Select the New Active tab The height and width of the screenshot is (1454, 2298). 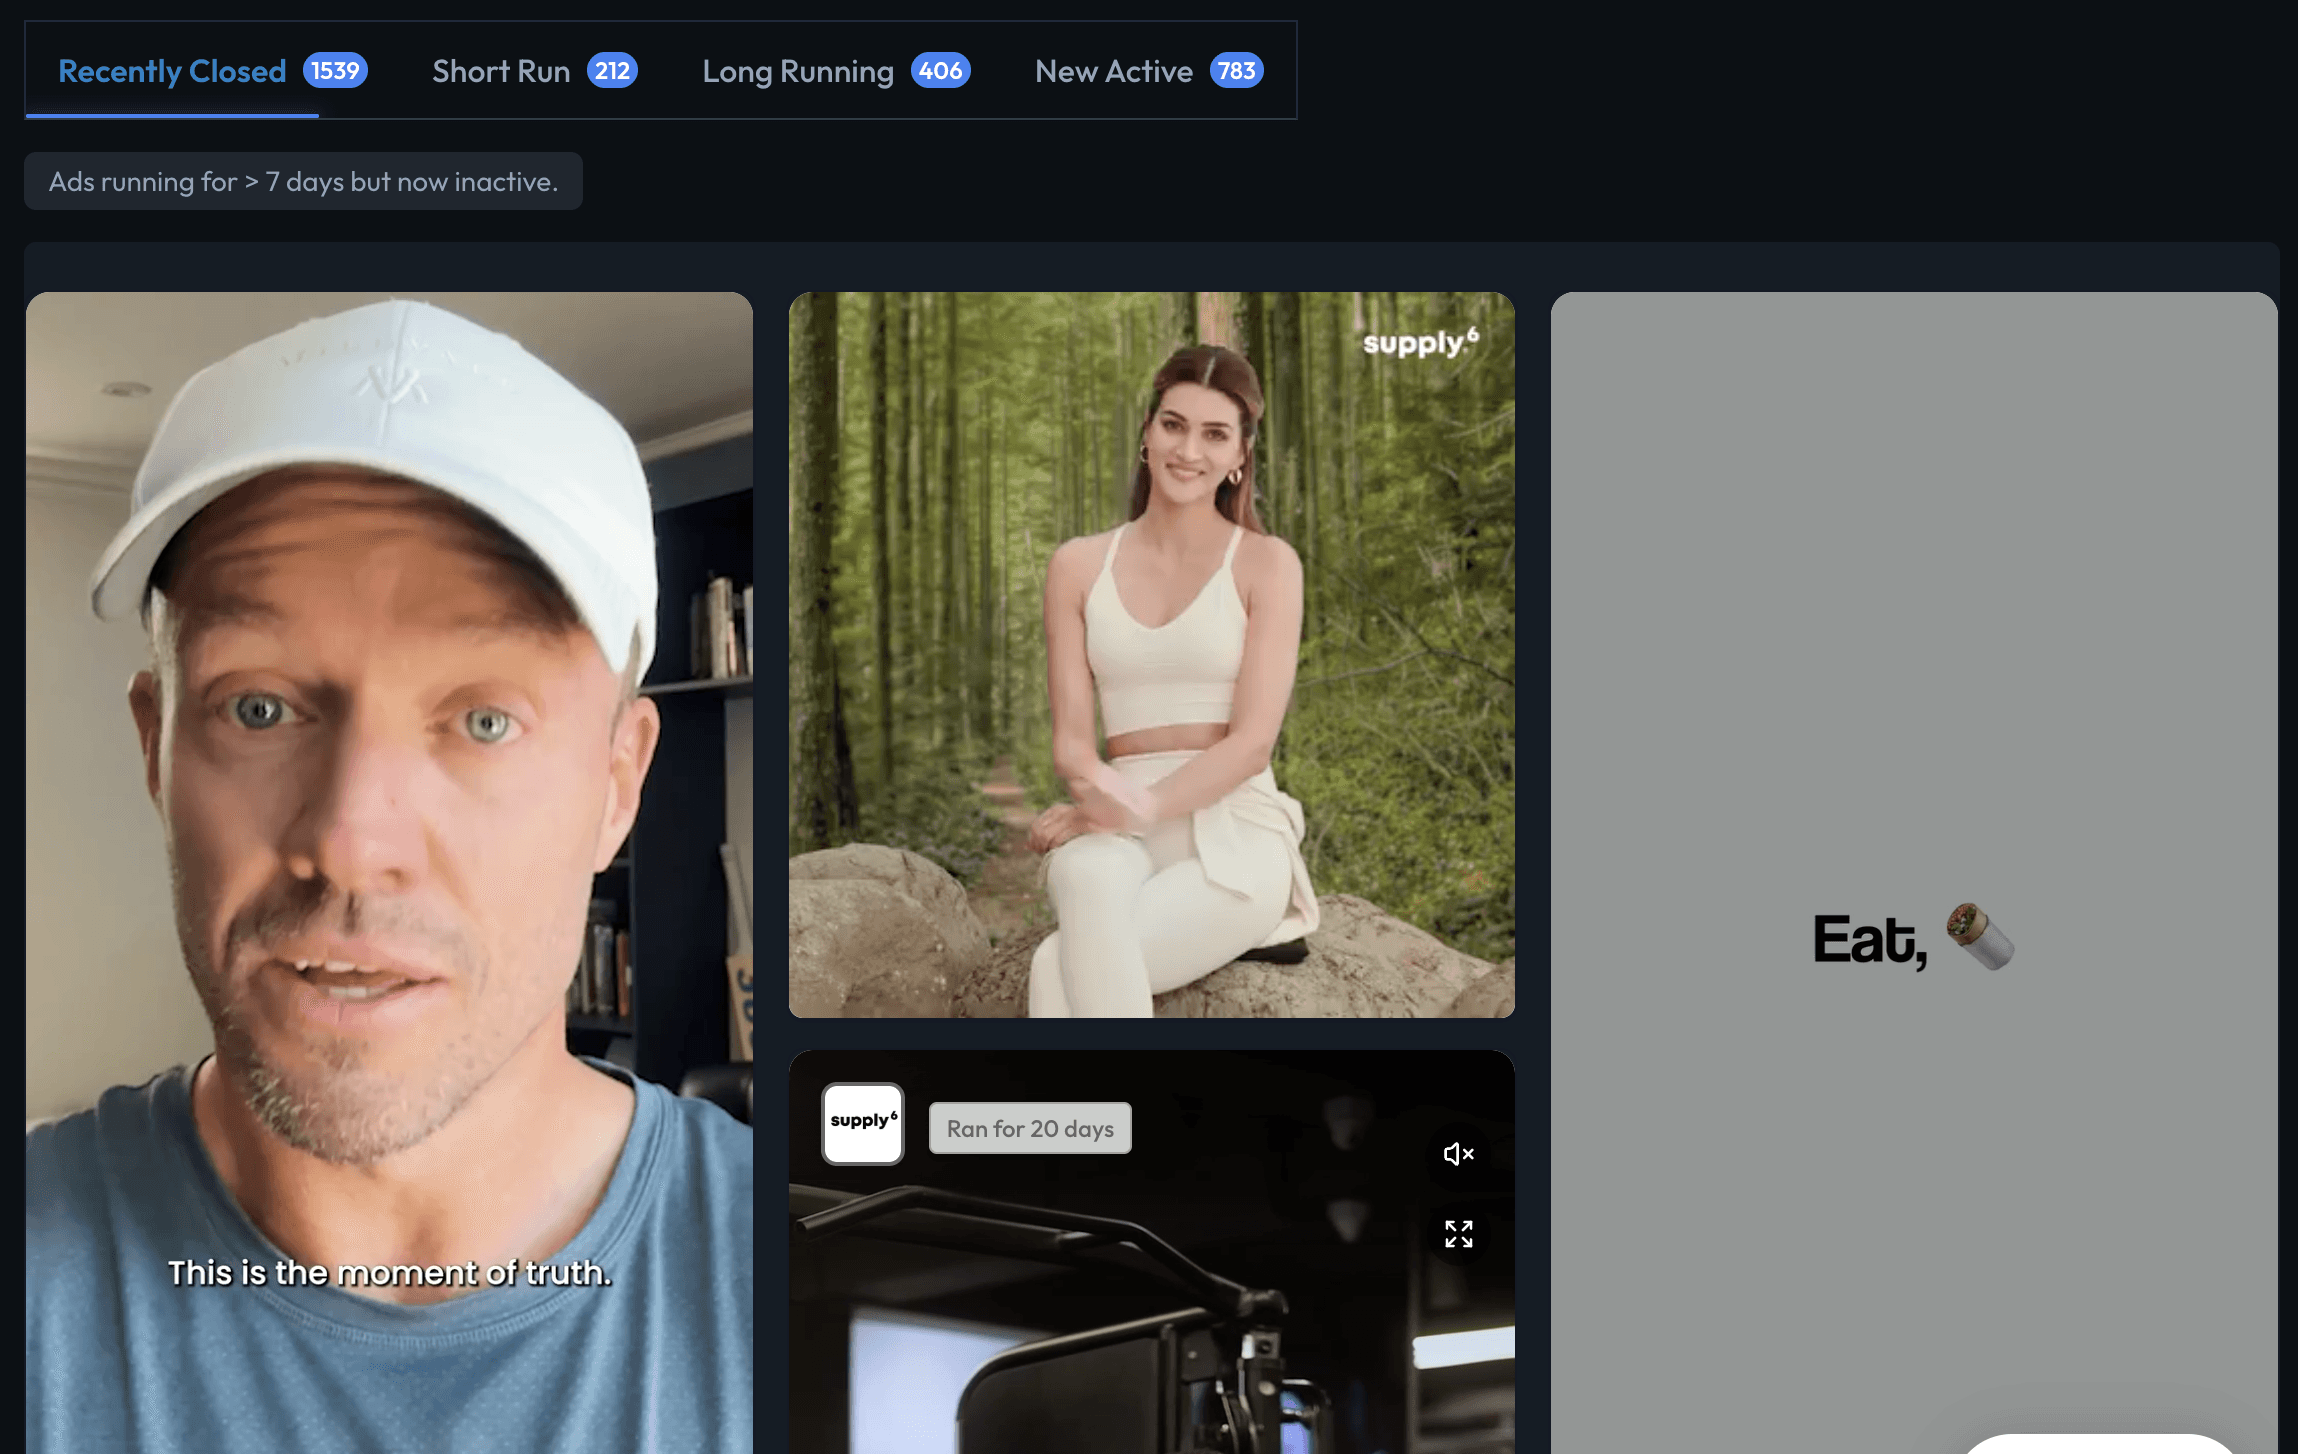click(x=1113, y=71)
